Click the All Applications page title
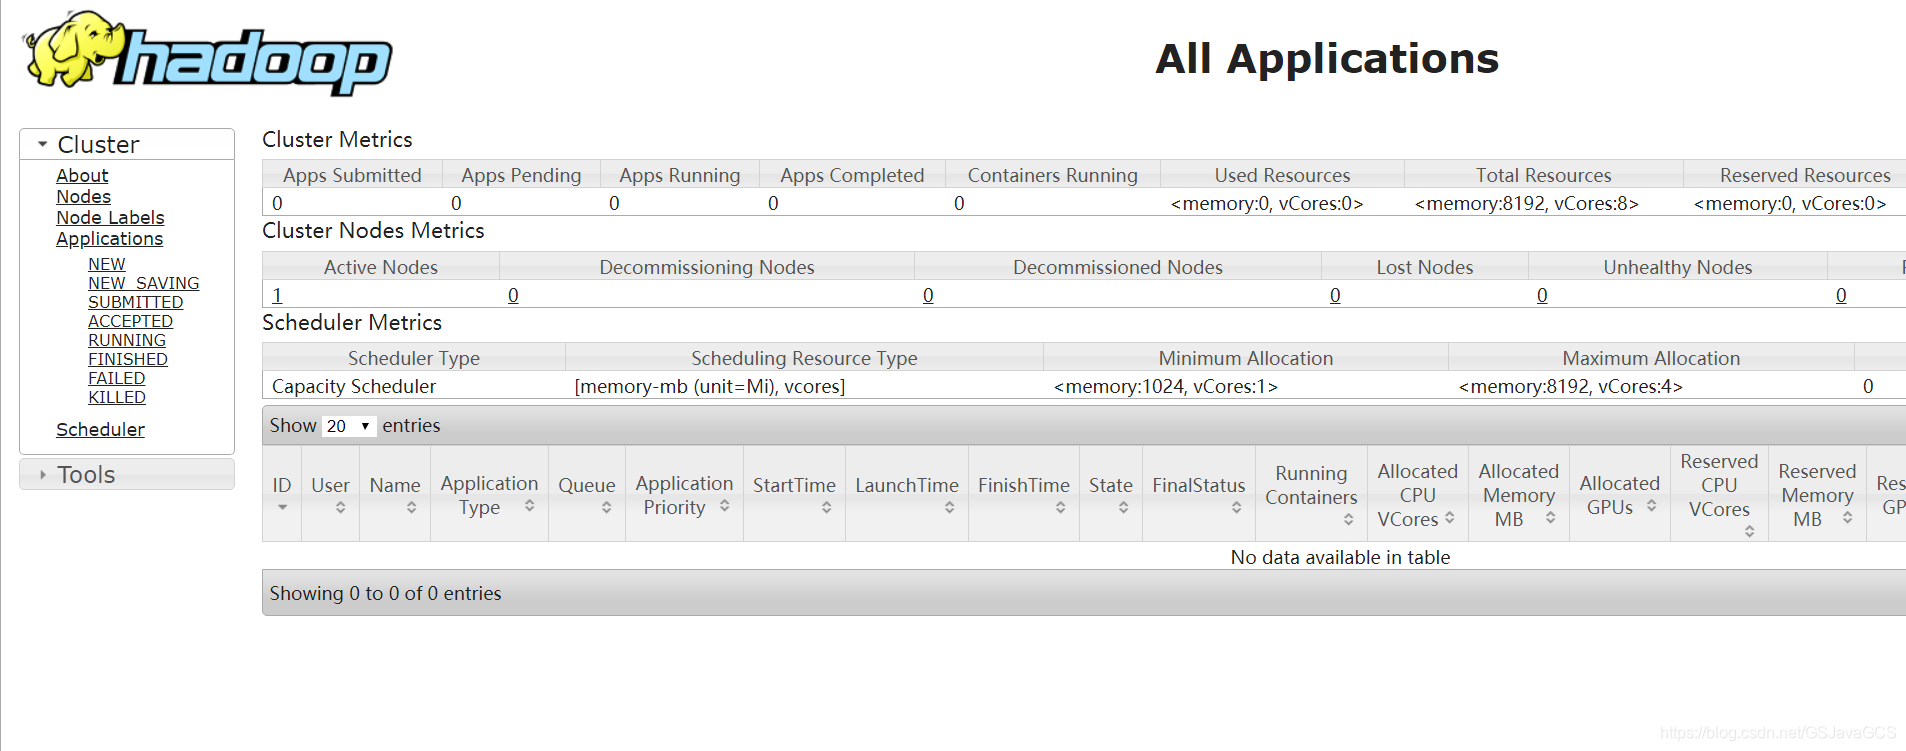 click(1327, 58)
